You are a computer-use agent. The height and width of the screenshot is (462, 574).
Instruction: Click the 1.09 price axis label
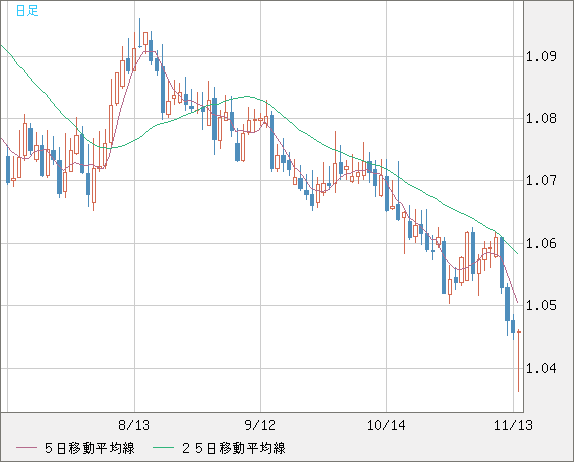pyautogui.click(x=541, y=56)
